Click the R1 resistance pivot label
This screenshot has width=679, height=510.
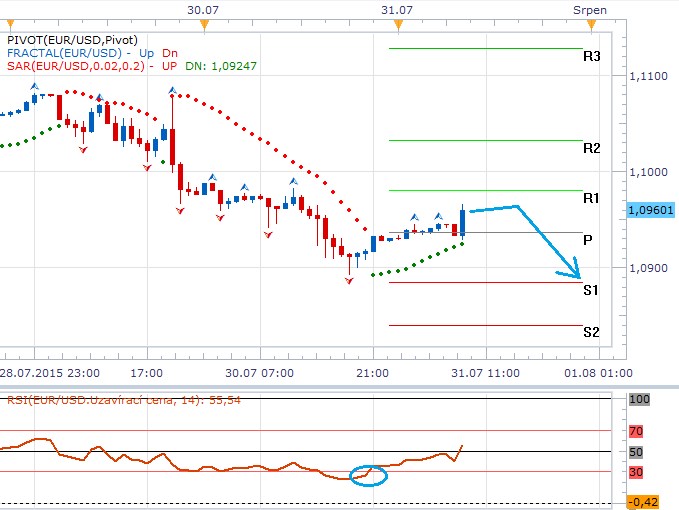tap(591, 198)
